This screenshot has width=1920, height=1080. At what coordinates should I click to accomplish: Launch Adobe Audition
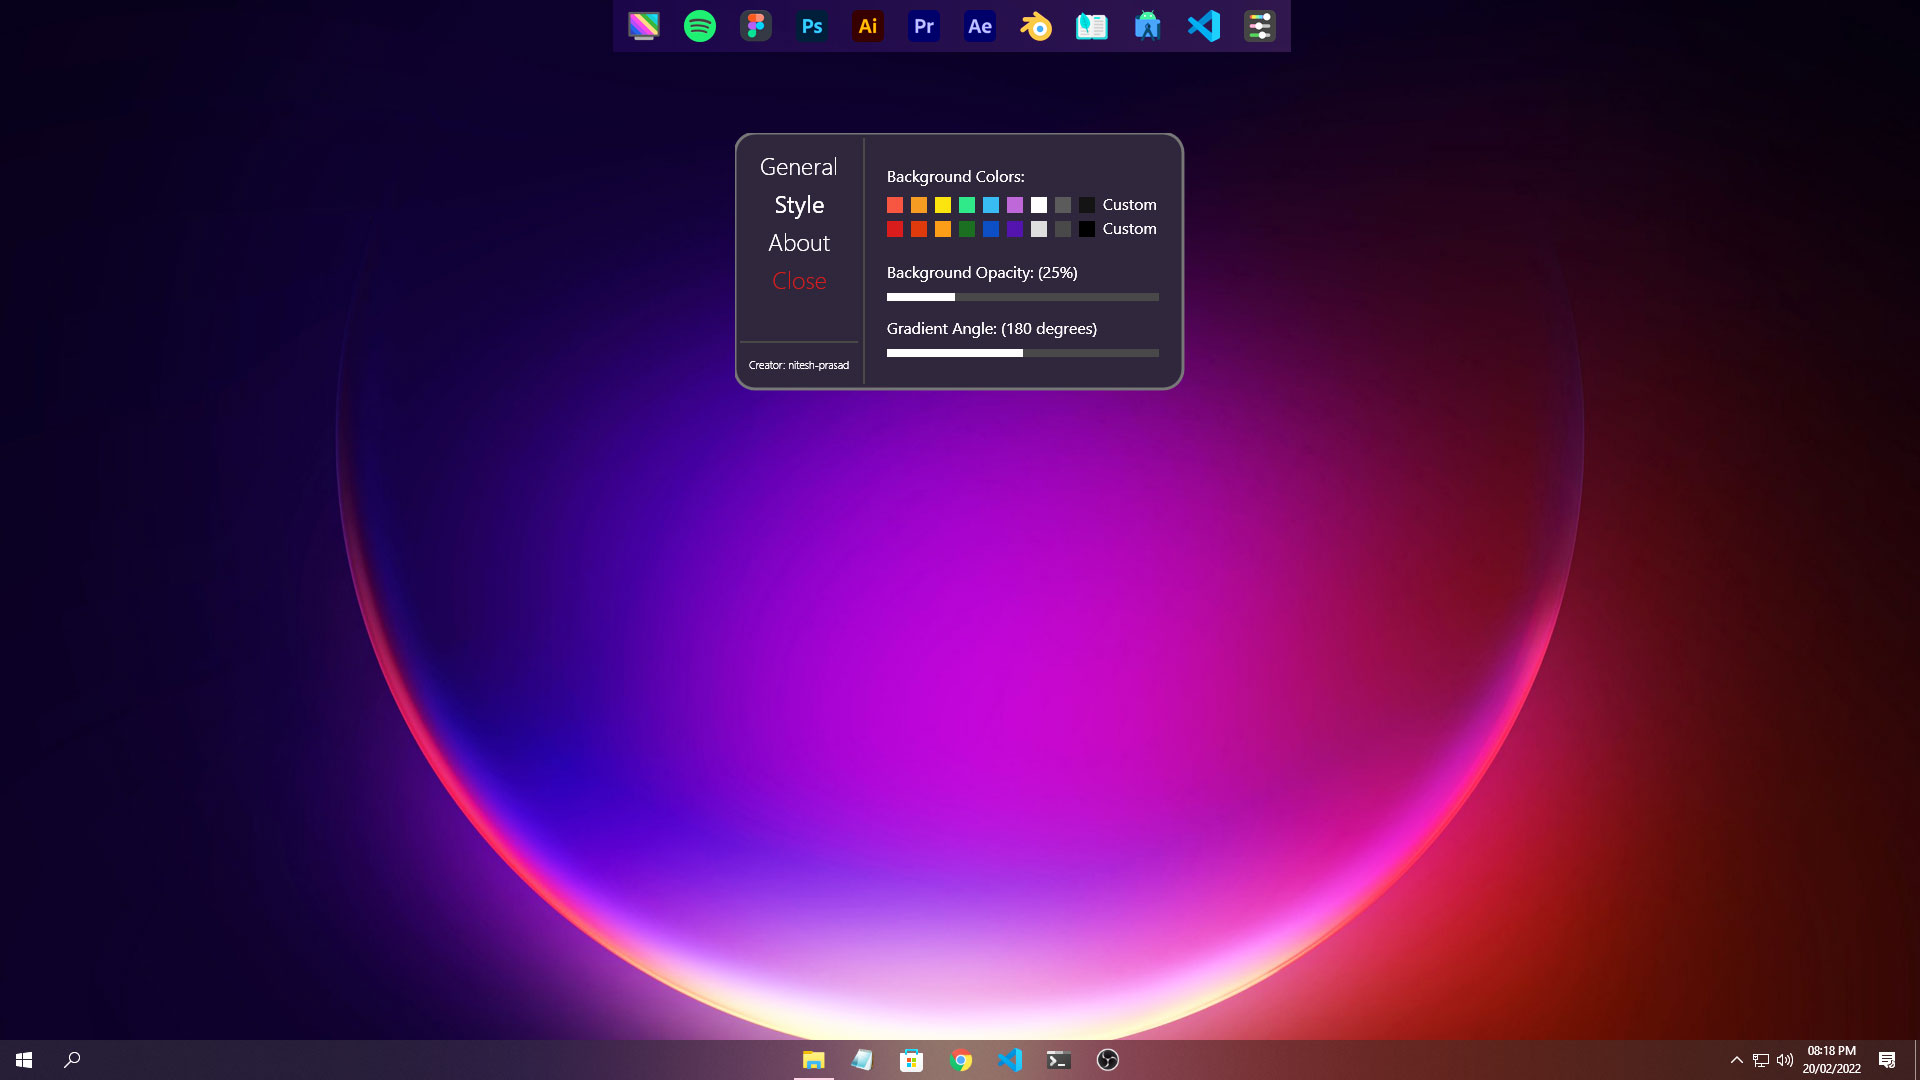978,26
